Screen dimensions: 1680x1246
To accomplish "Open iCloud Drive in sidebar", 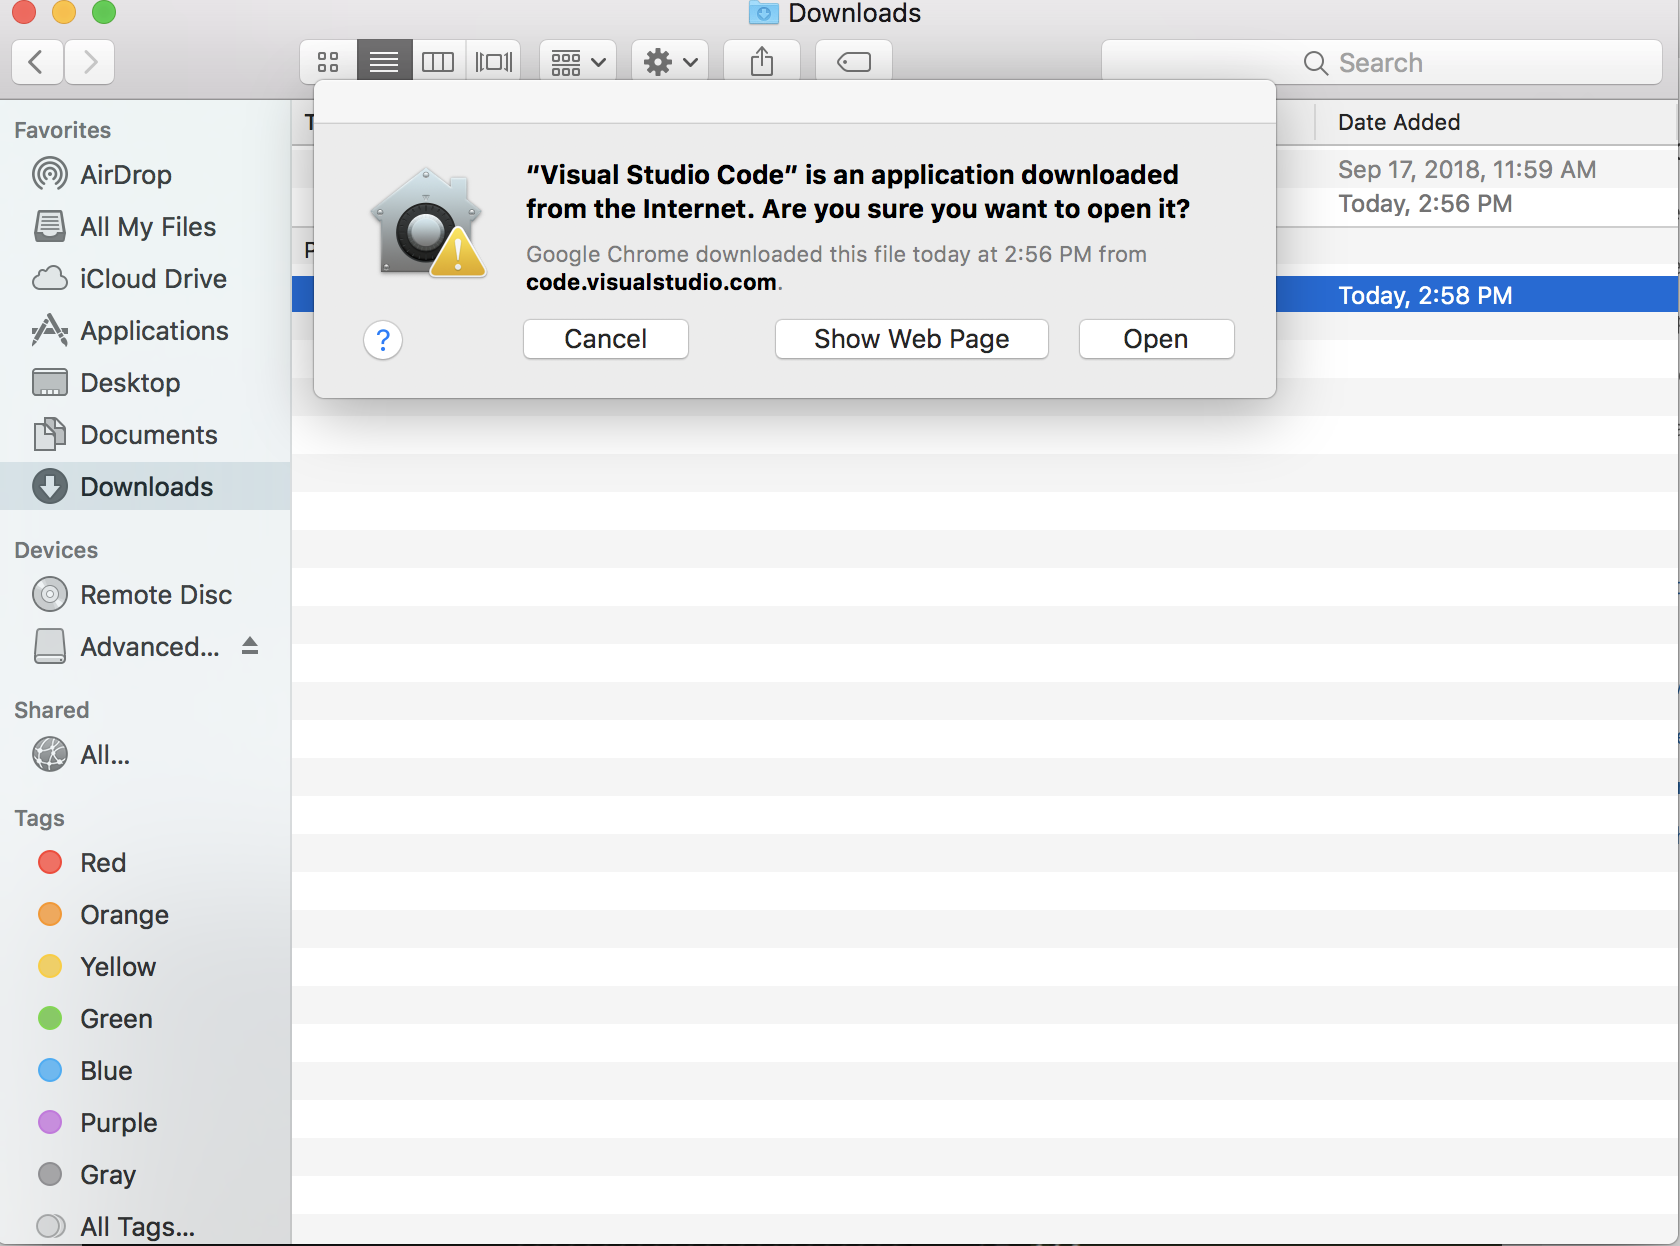I will (x=145, y=279).
